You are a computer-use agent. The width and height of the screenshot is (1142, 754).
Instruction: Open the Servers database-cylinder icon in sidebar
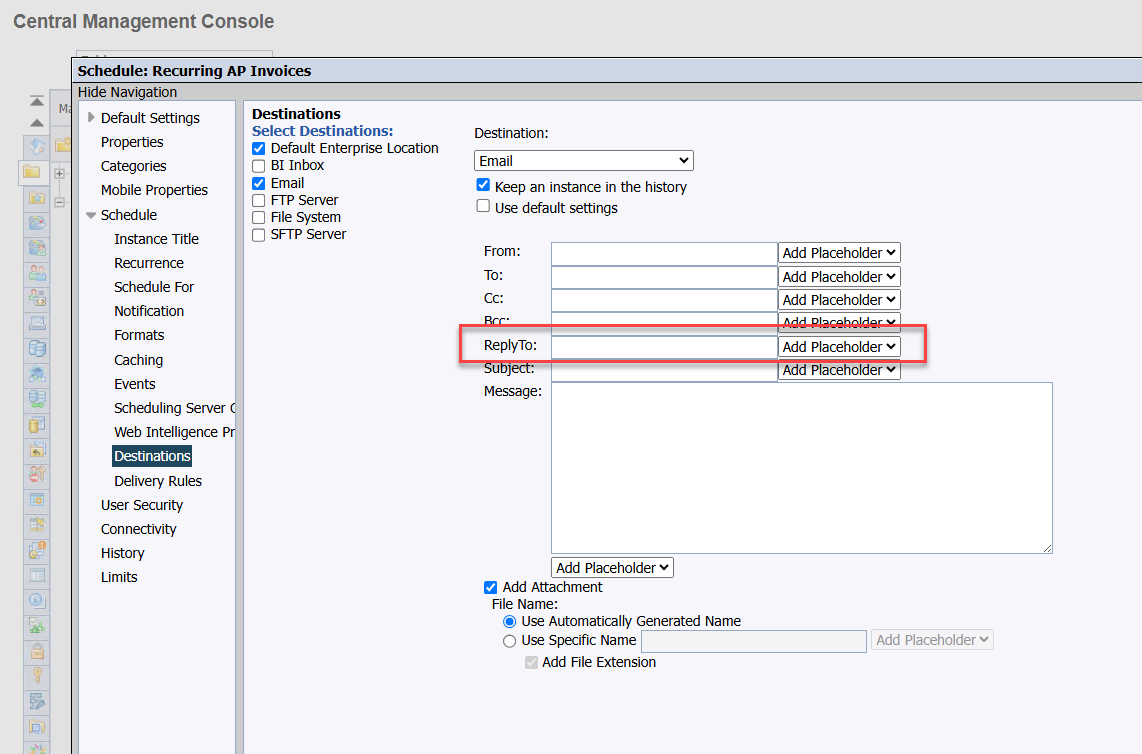click(x=37, y=349)
